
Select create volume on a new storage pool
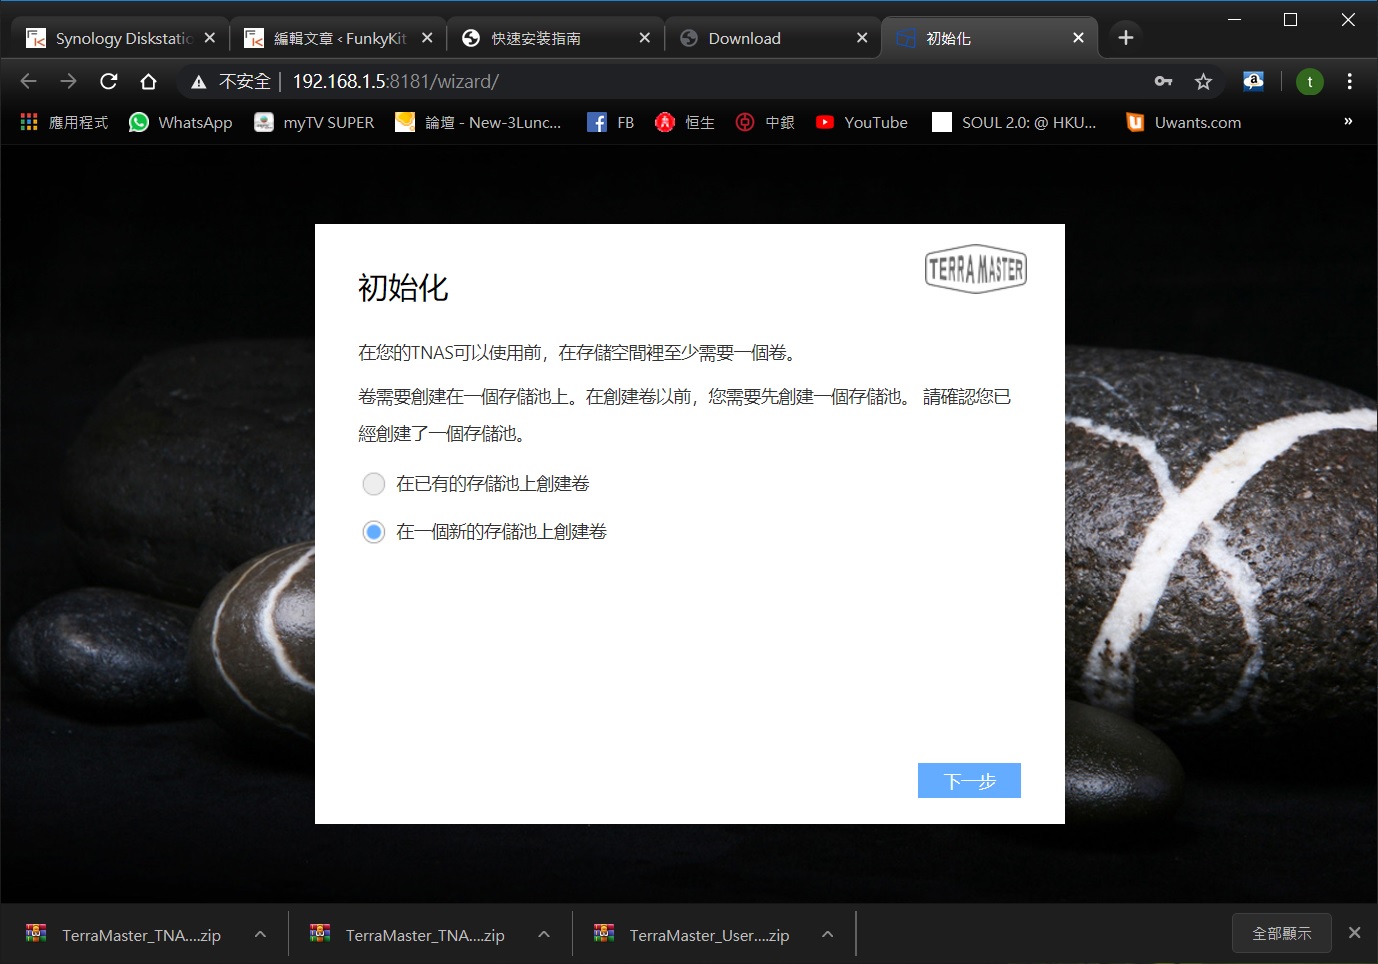tap(374, 532)
